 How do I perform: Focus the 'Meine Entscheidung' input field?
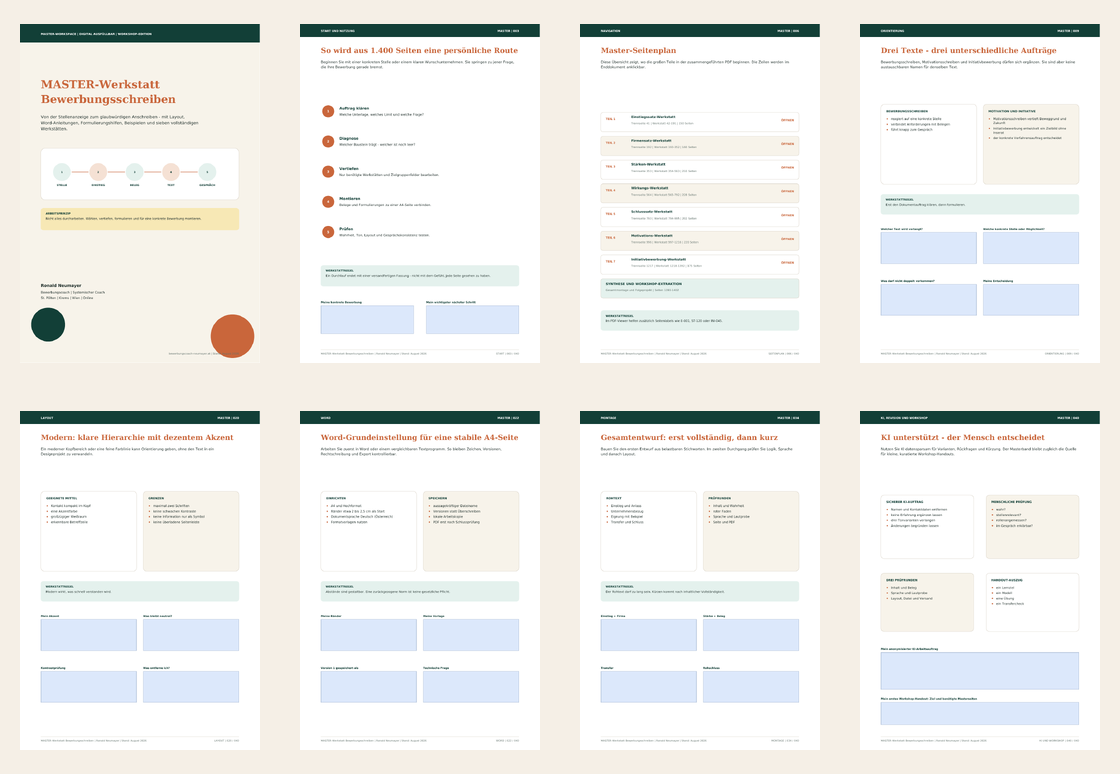[x=1031, y=300]
